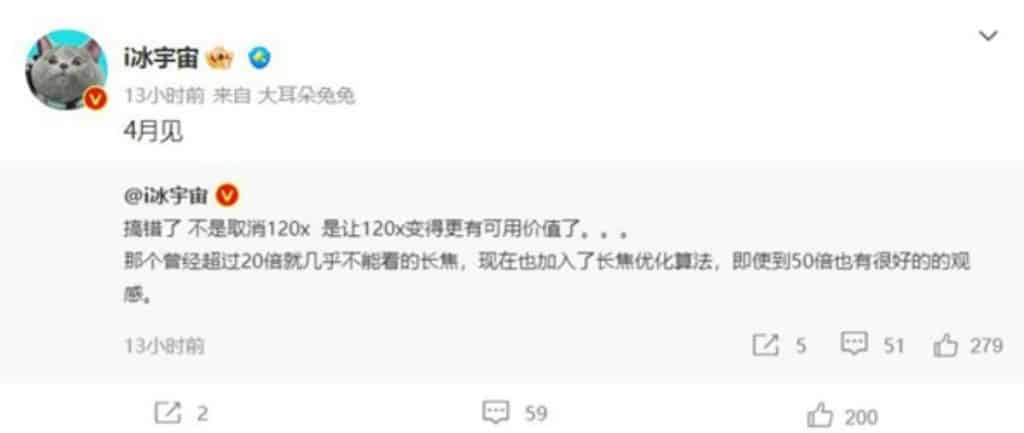Image resolution: width=1024 pixels, height=433 pixels.
Task: Open the 59 comments on this post
Action: tap(514, 413)
